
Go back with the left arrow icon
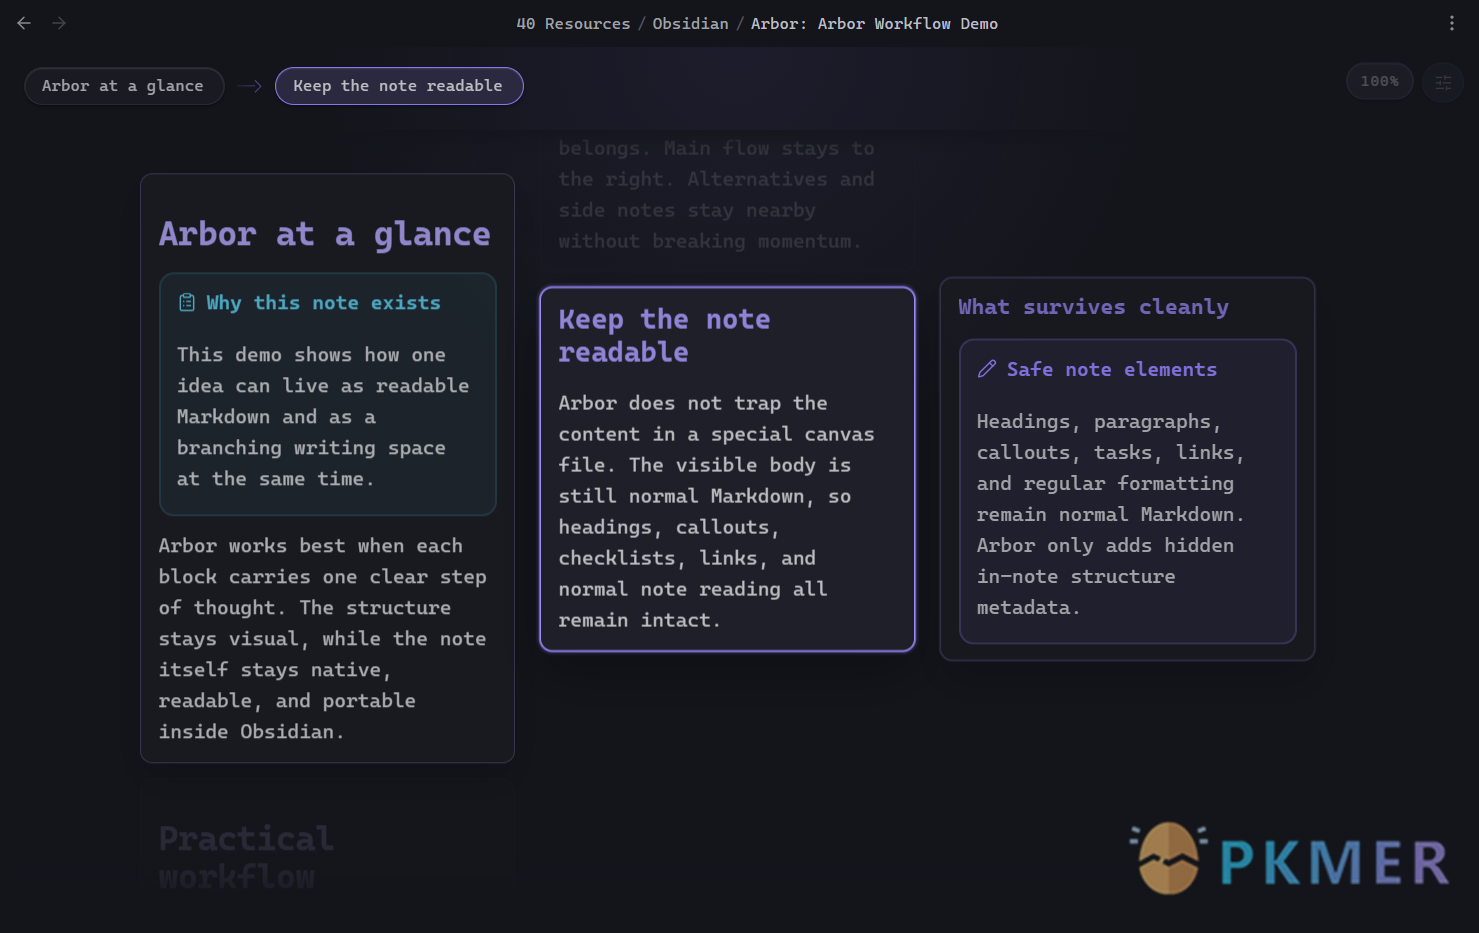24,23
